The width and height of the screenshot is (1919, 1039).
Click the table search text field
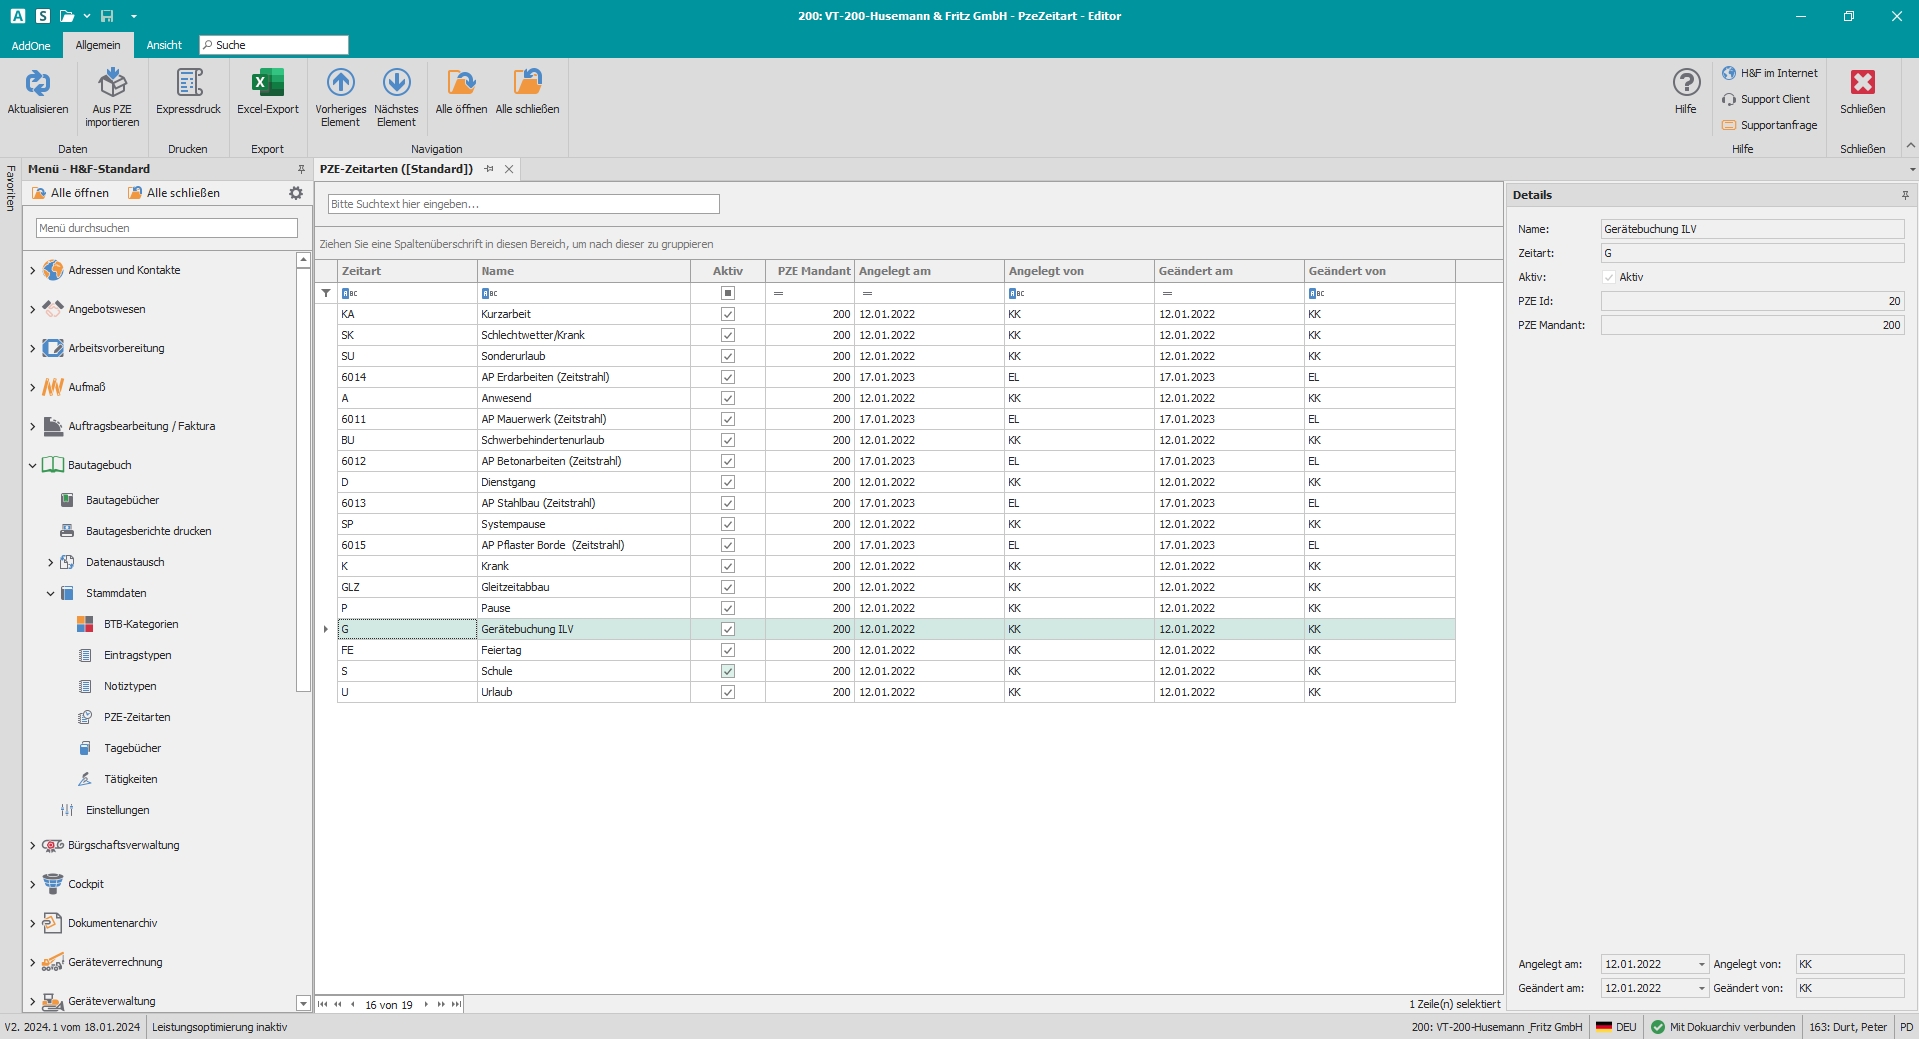523,204
